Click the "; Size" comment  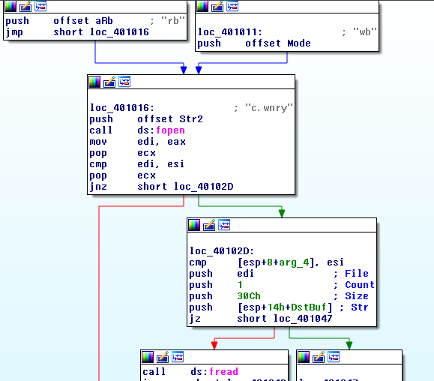pyautogui.click(x=351, y=296)
